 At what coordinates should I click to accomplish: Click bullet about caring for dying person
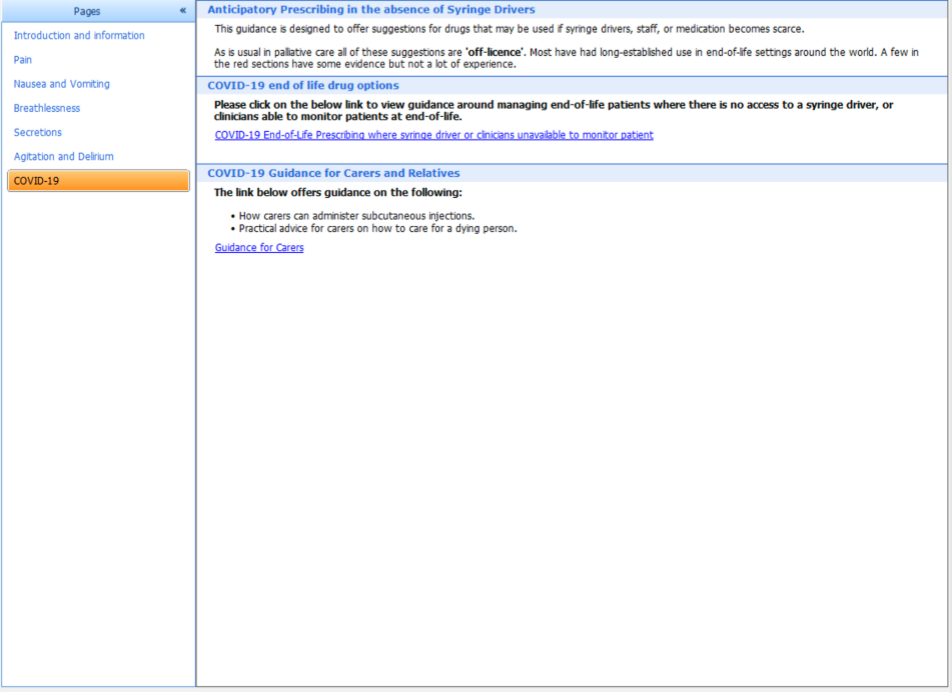[x=378, y=228]
